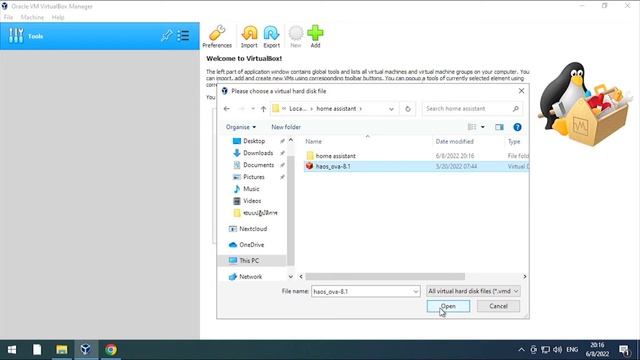Select This PC in navigation pane
This screenshot has width=640, height=360.
pyautogui.click(x=249, y=260)
